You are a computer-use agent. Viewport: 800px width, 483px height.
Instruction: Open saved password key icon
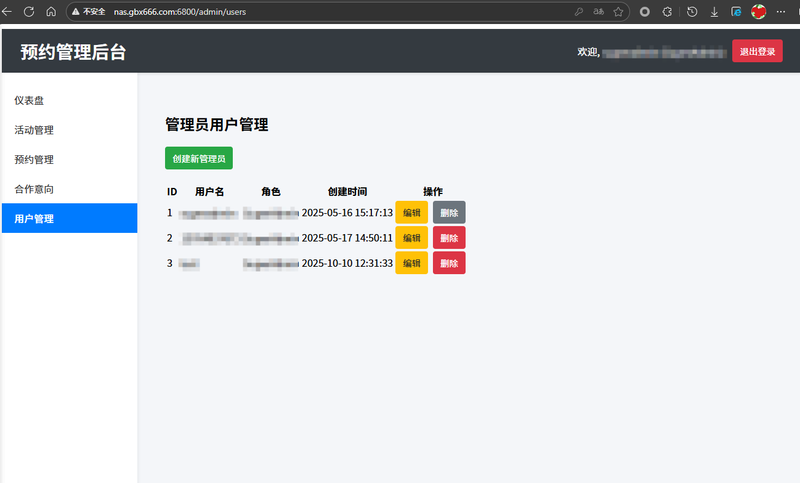coord(579,11)
